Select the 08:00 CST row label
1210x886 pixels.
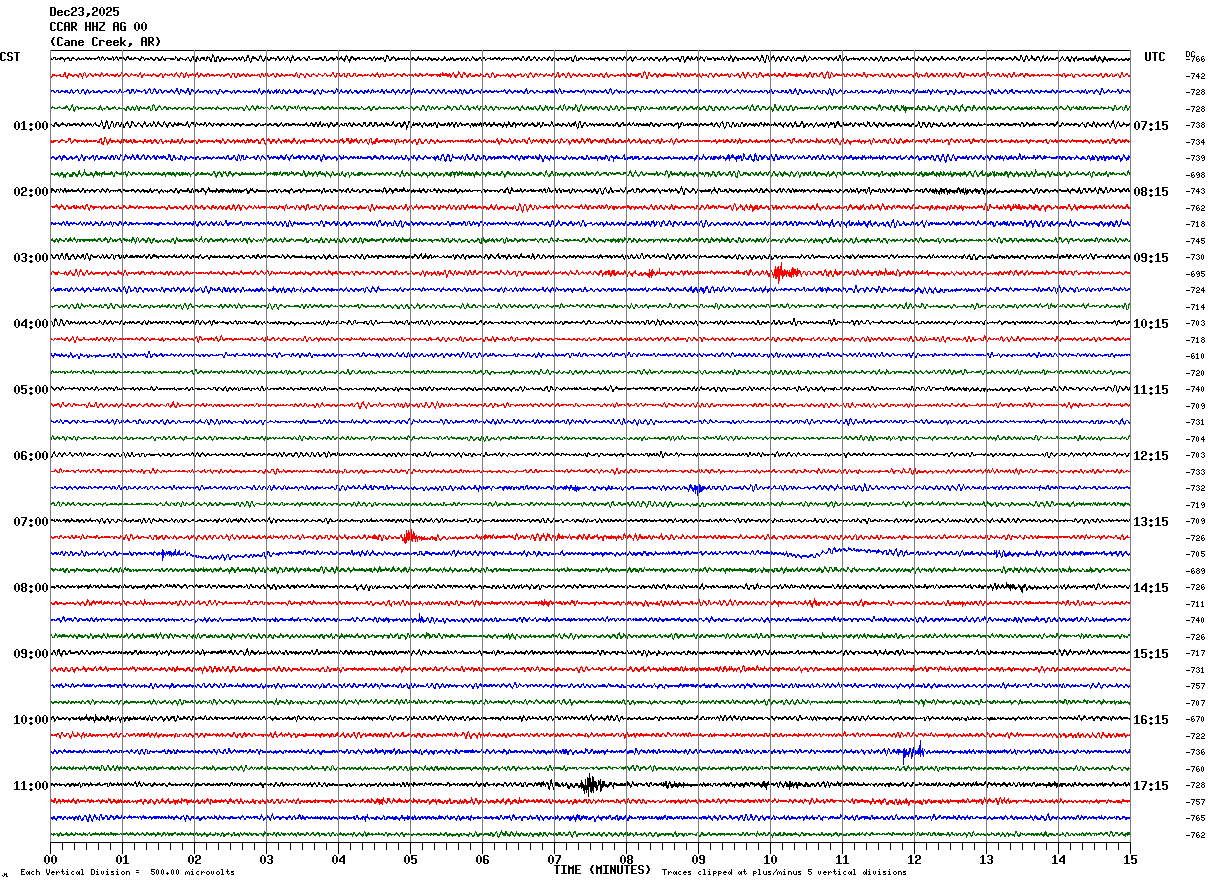[31, 588]
